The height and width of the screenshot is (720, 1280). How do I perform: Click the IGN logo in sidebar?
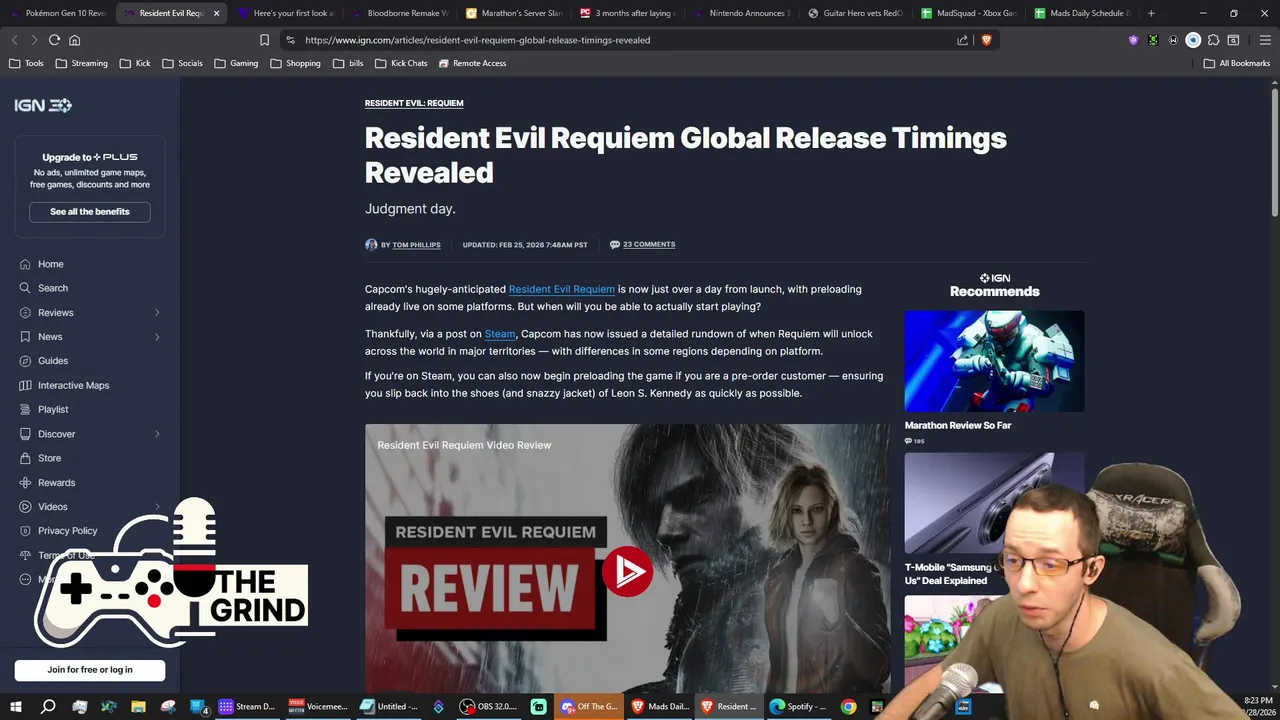tap(42, 105)
